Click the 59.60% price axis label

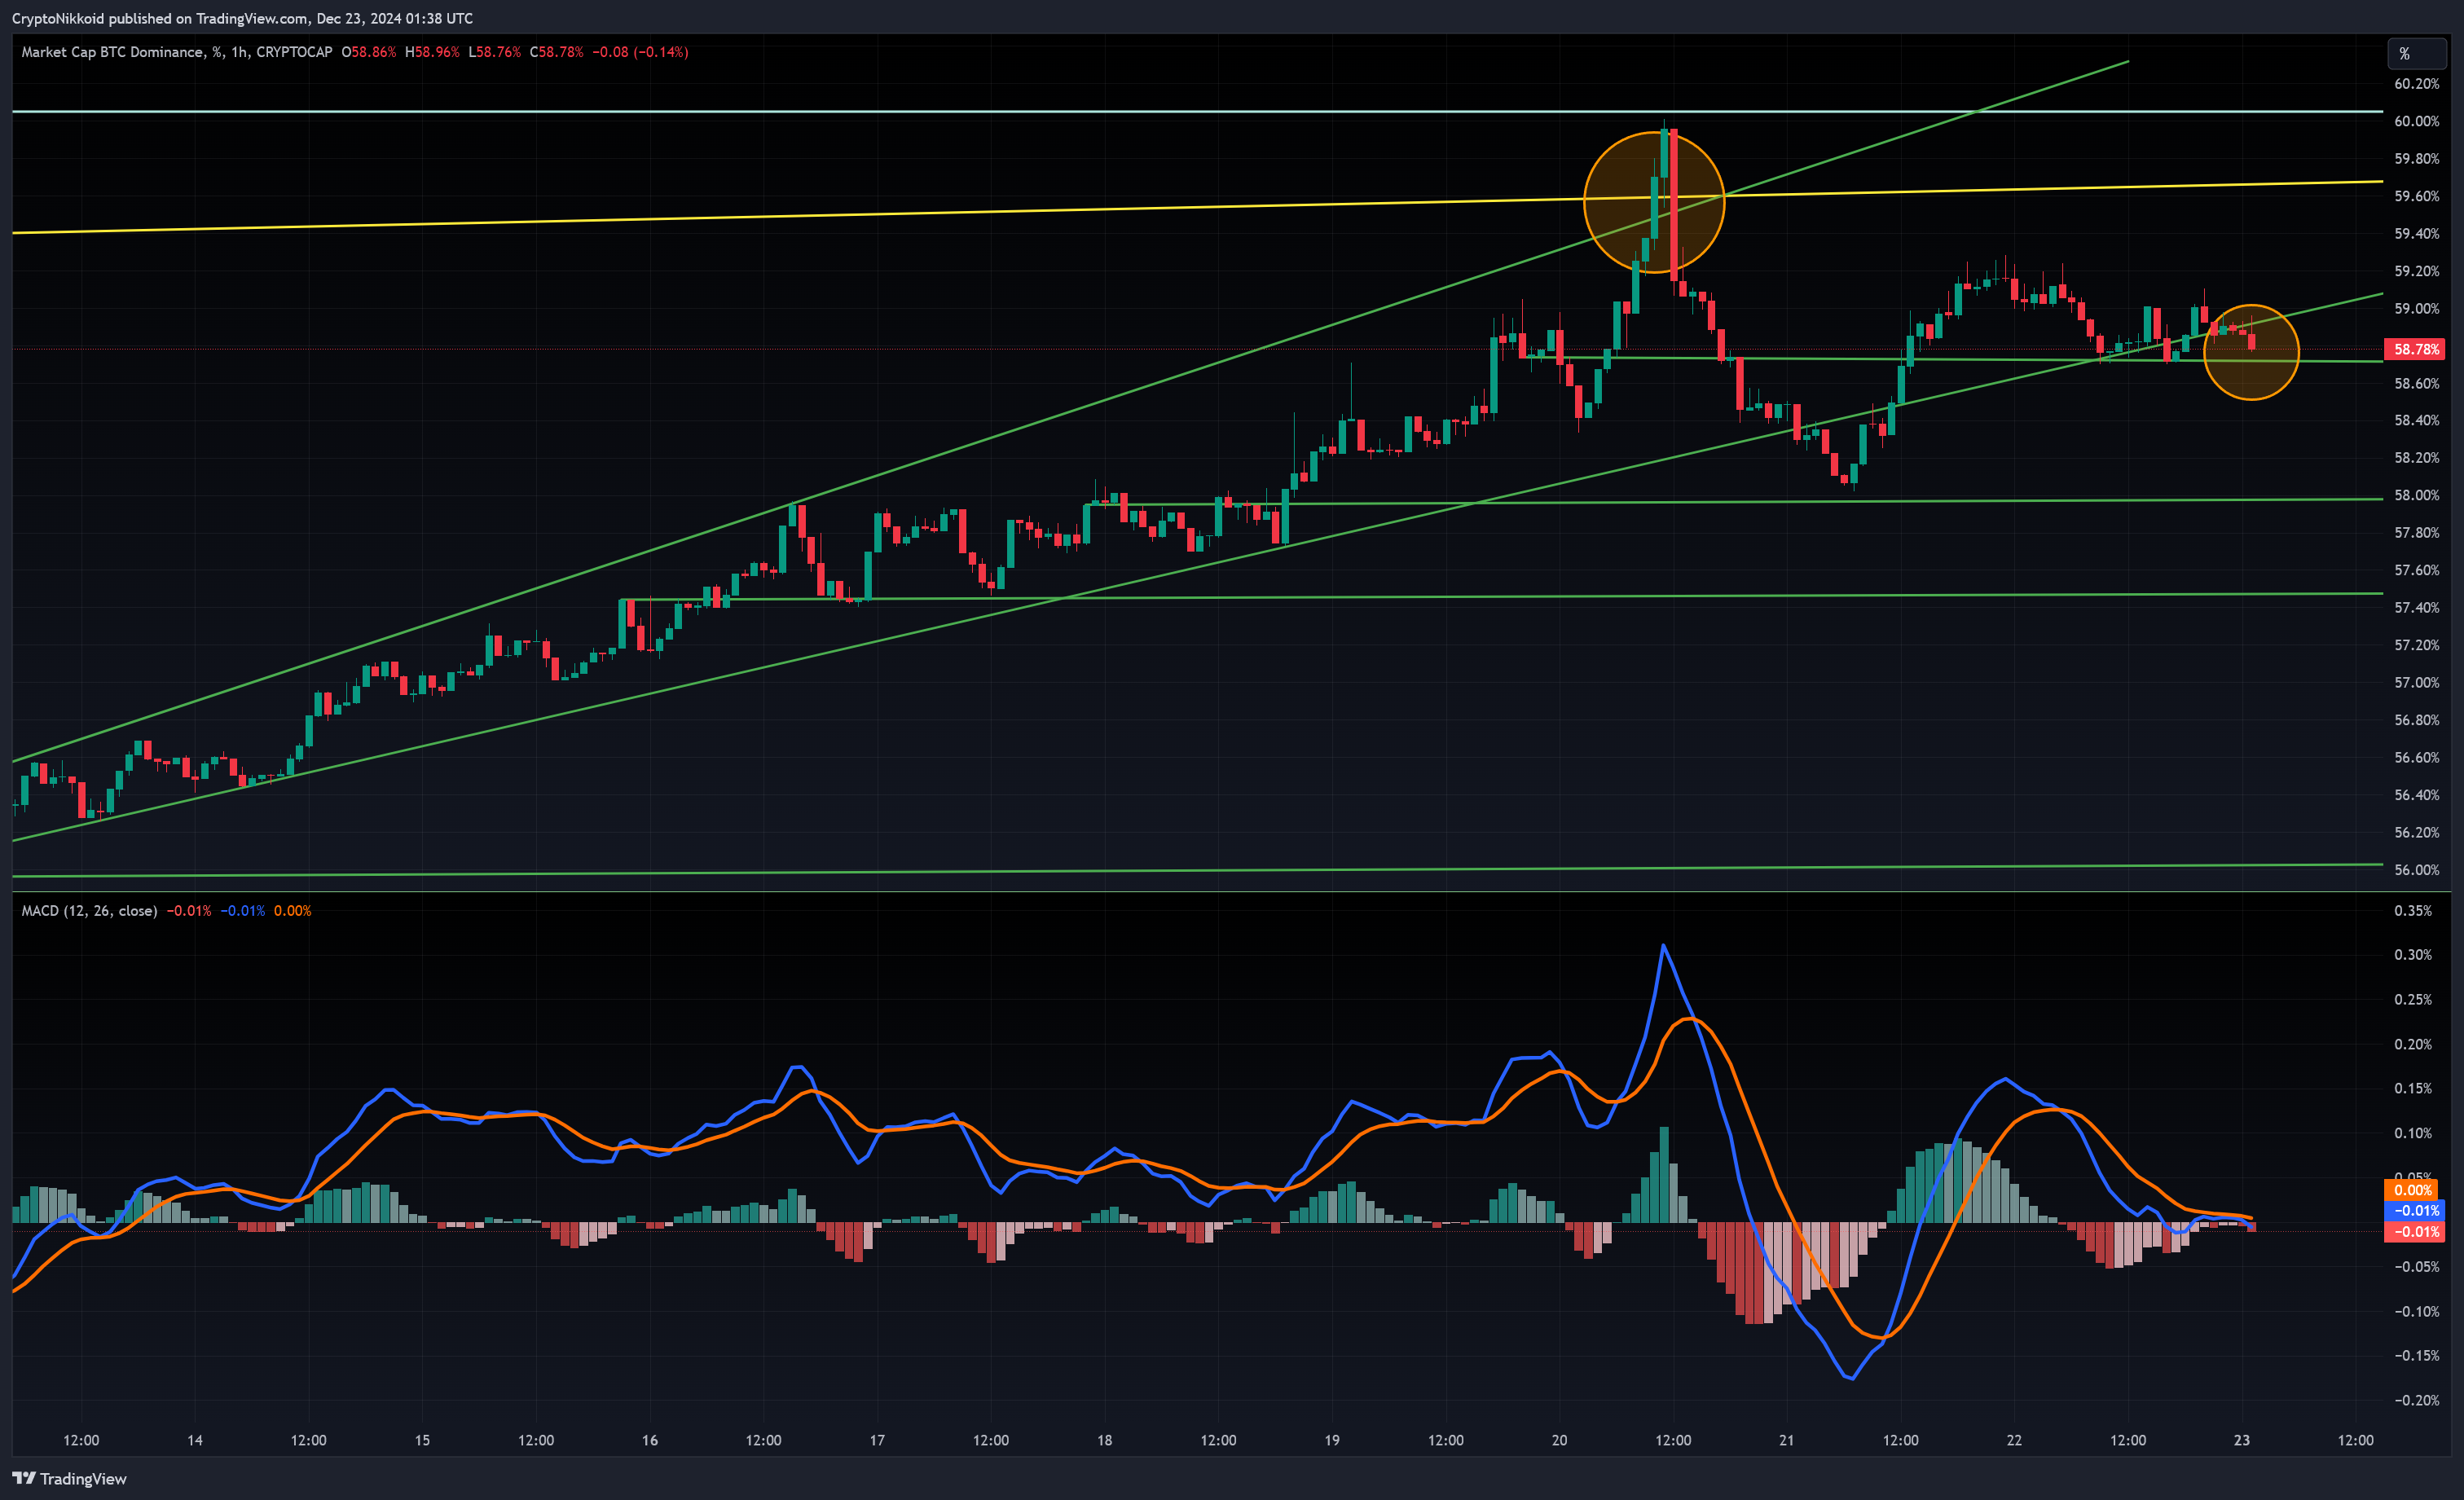point(2416,196)
